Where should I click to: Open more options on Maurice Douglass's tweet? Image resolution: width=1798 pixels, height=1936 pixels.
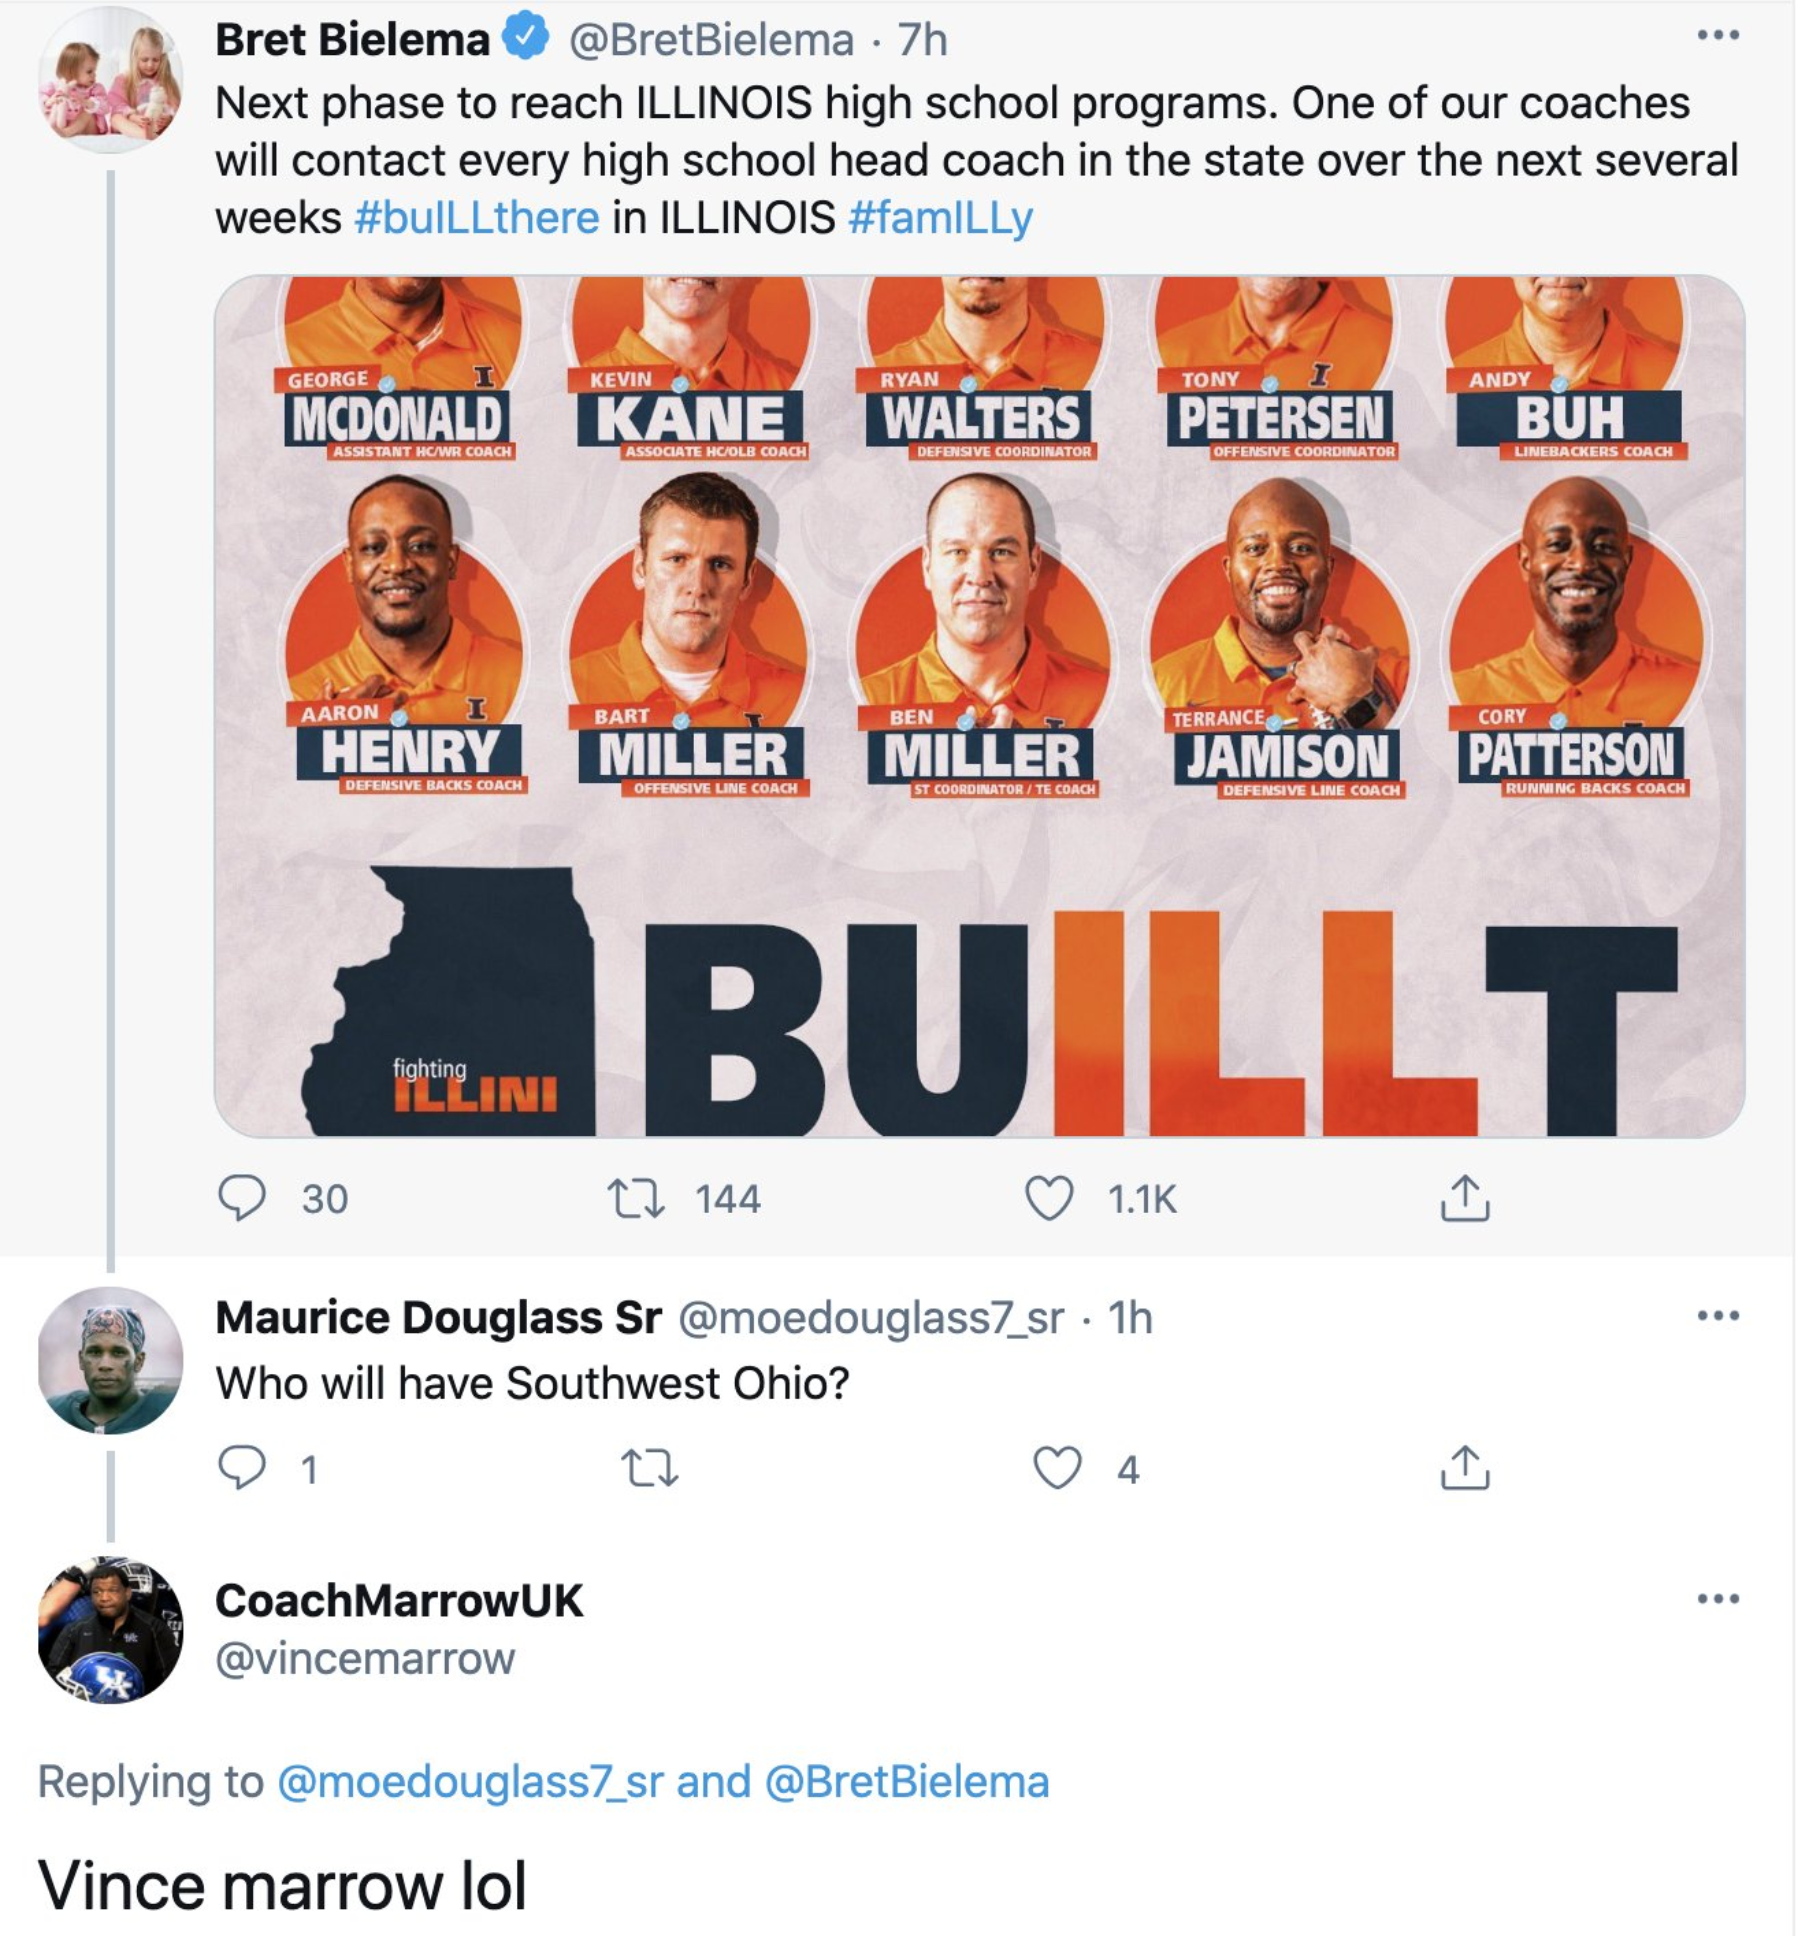point(1718,1316)
